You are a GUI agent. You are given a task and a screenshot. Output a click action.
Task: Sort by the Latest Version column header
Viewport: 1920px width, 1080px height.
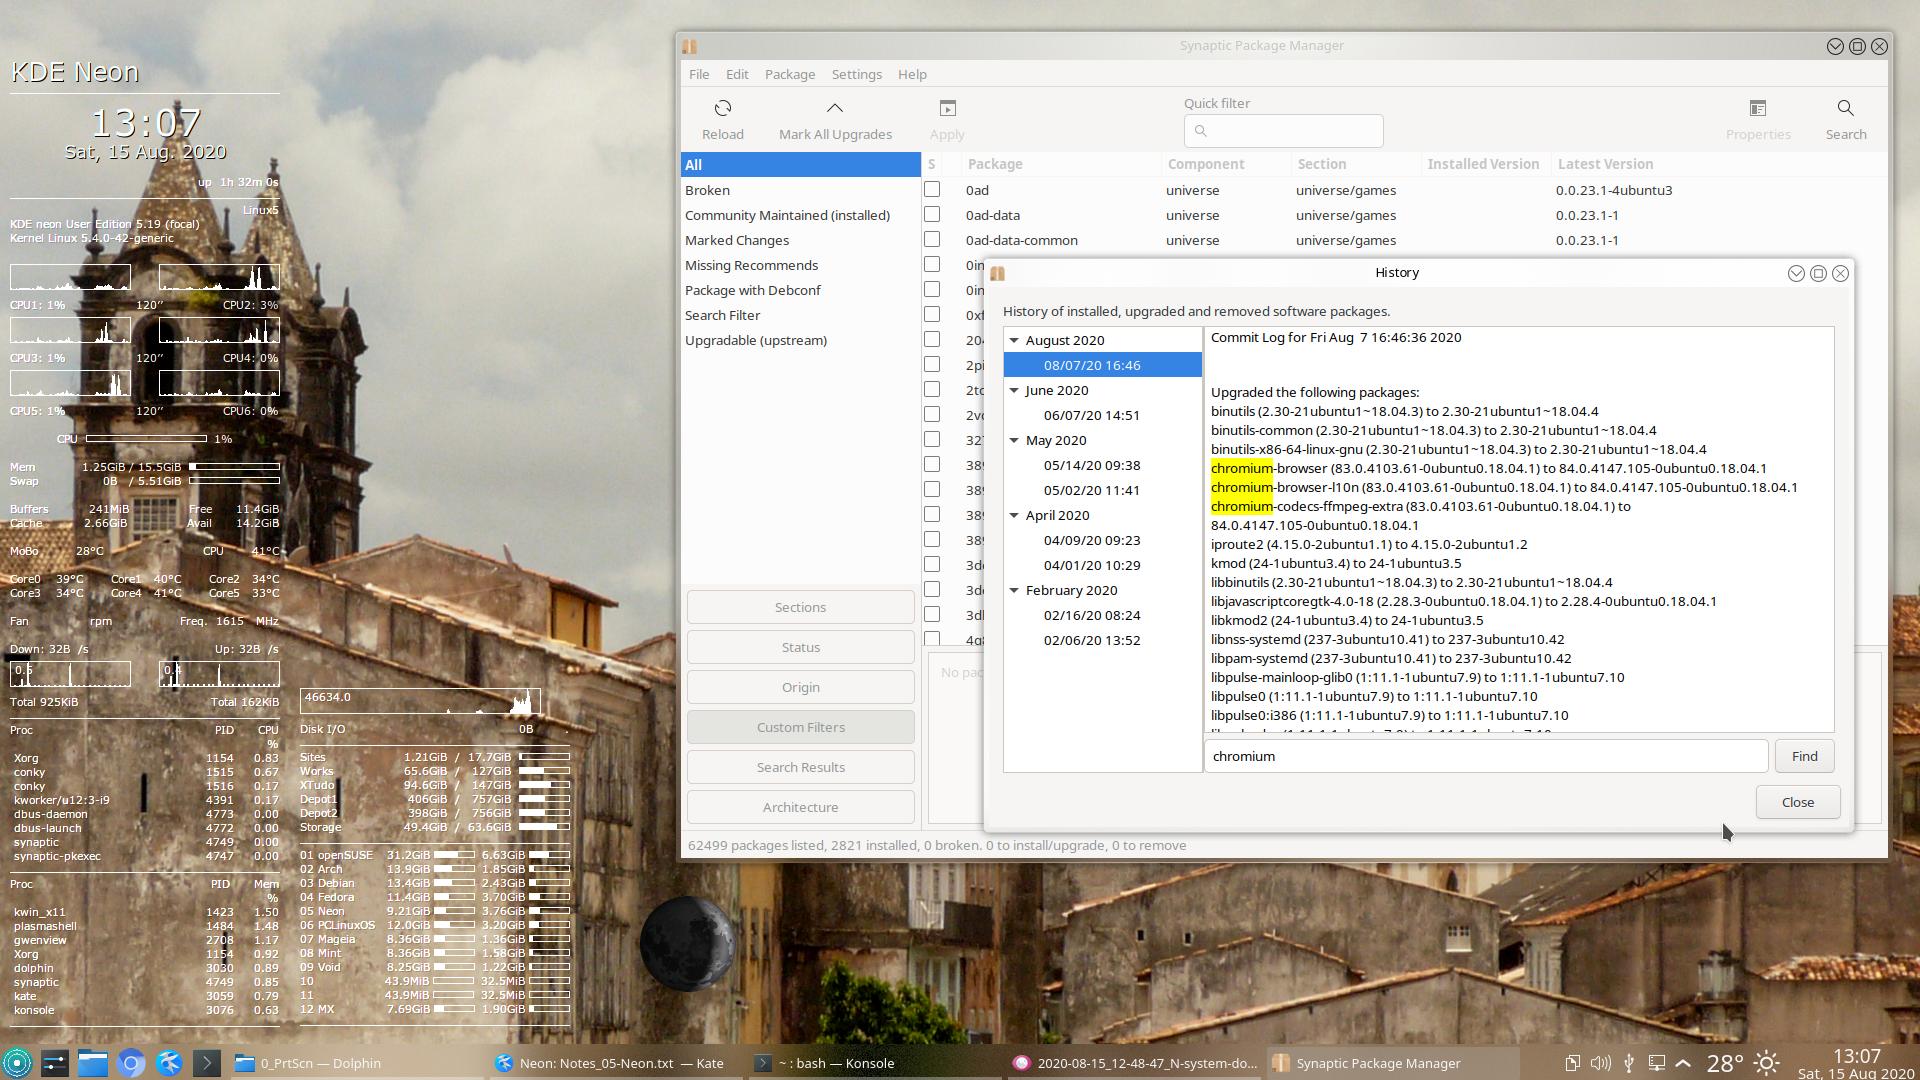point(1718,164)
